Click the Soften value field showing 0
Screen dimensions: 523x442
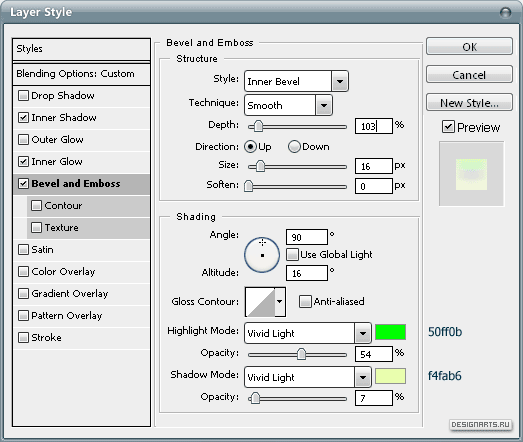coord(374,186)
